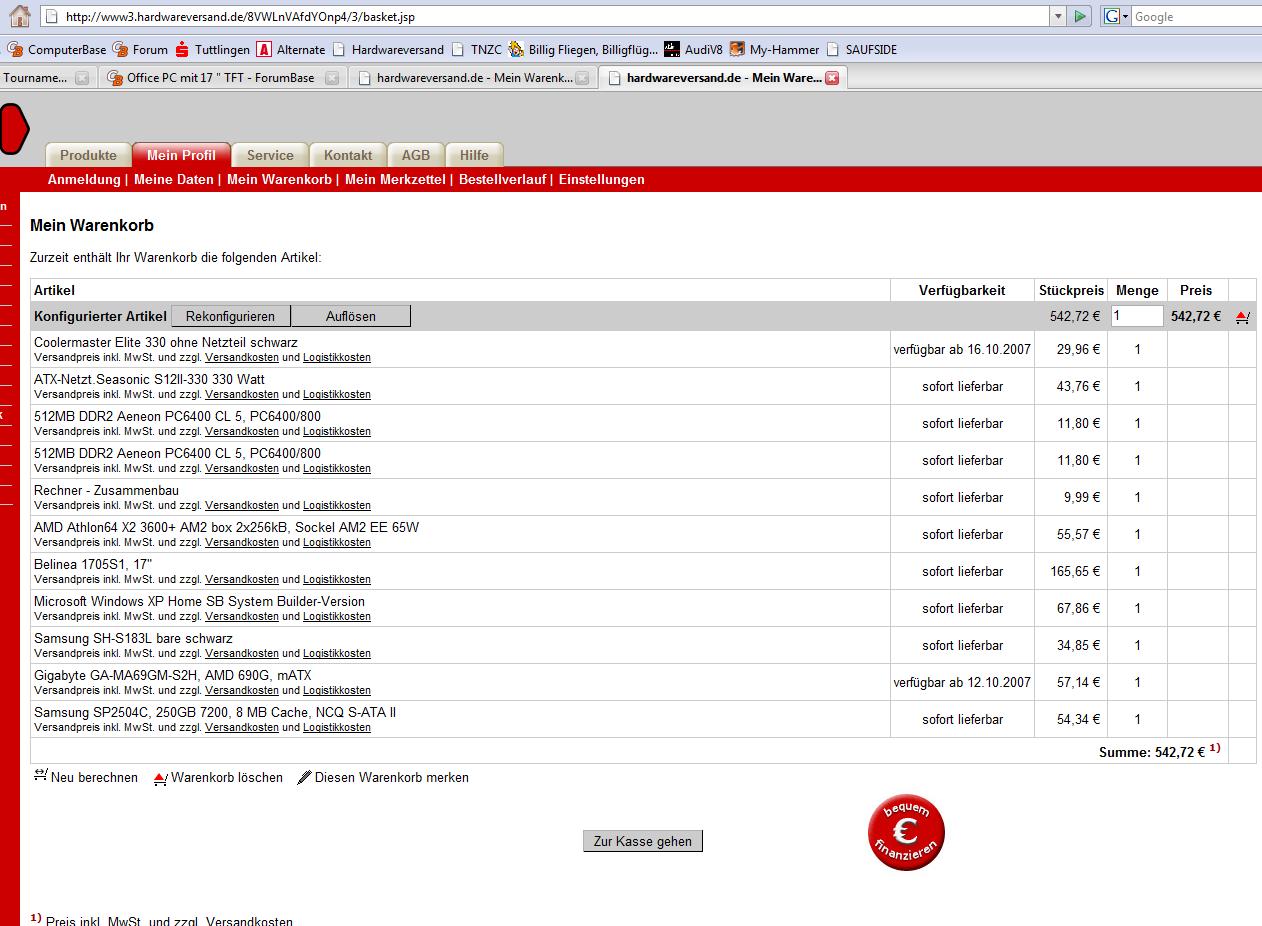Go to the Bestellverlauf submenu link
The height and width of the screenshot is (926, 1262).
(x=502, y=180)
